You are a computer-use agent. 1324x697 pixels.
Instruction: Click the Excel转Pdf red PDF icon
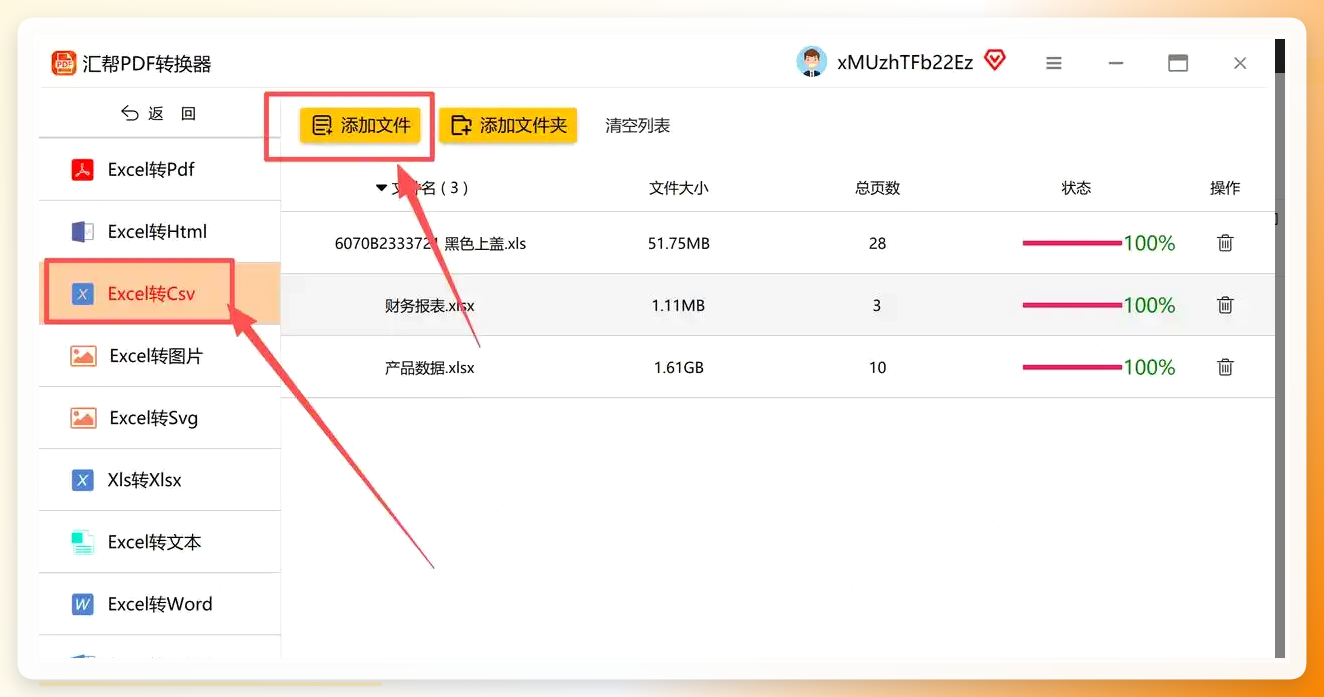click(83, 170)
